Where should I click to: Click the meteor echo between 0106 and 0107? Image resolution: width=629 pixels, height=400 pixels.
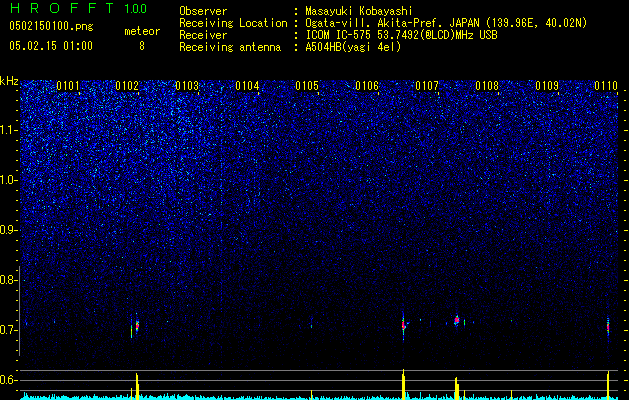pos(404,325)
